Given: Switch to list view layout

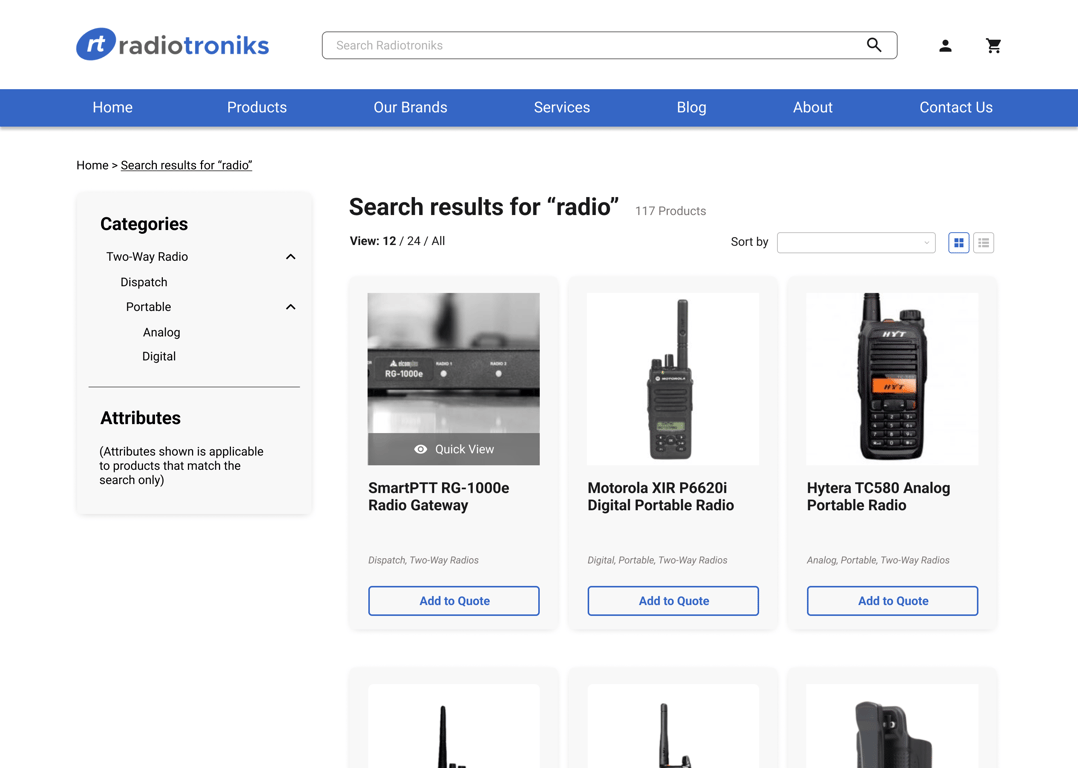Looking at the screenshot, I should pyautogui.click(x=984, y=243).
